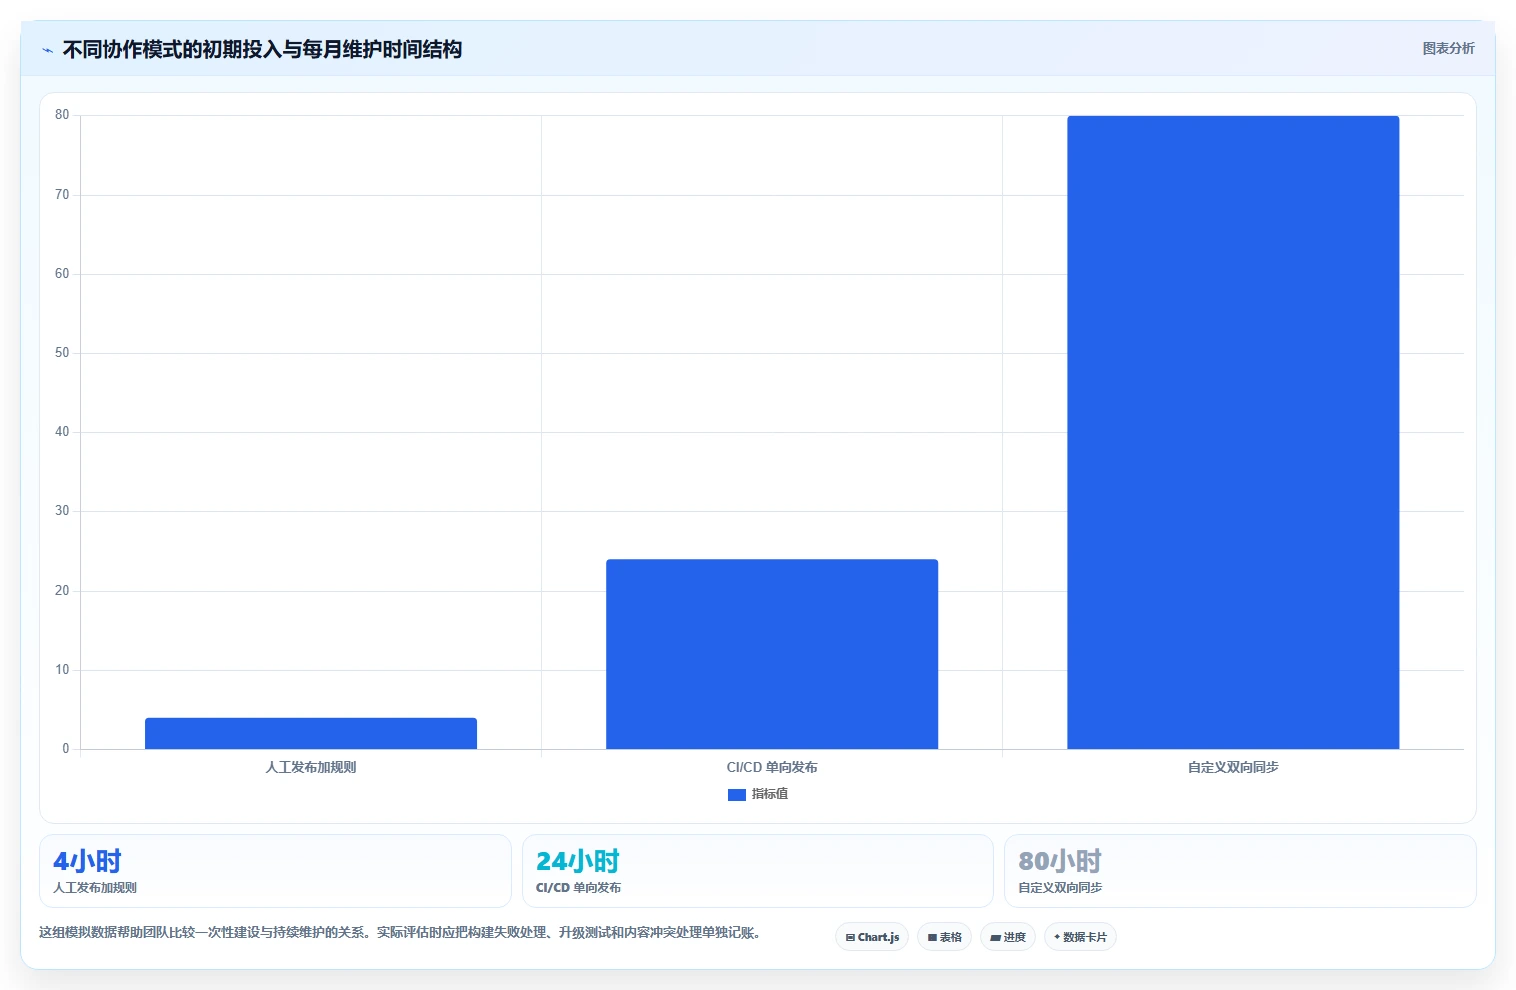Click the 自定义双向同步 caption under 80小时

click(1060, 888)
